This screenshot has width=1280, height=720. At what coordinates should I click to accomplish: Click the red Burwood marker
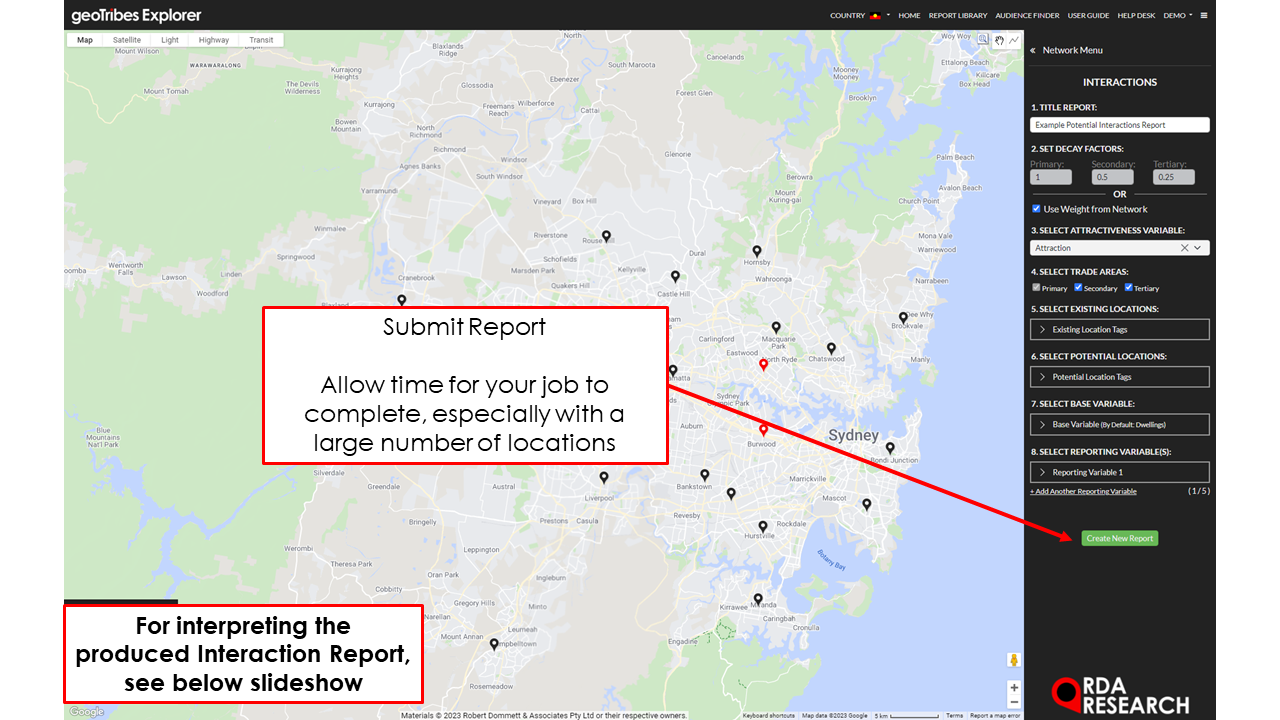[763, 430]
